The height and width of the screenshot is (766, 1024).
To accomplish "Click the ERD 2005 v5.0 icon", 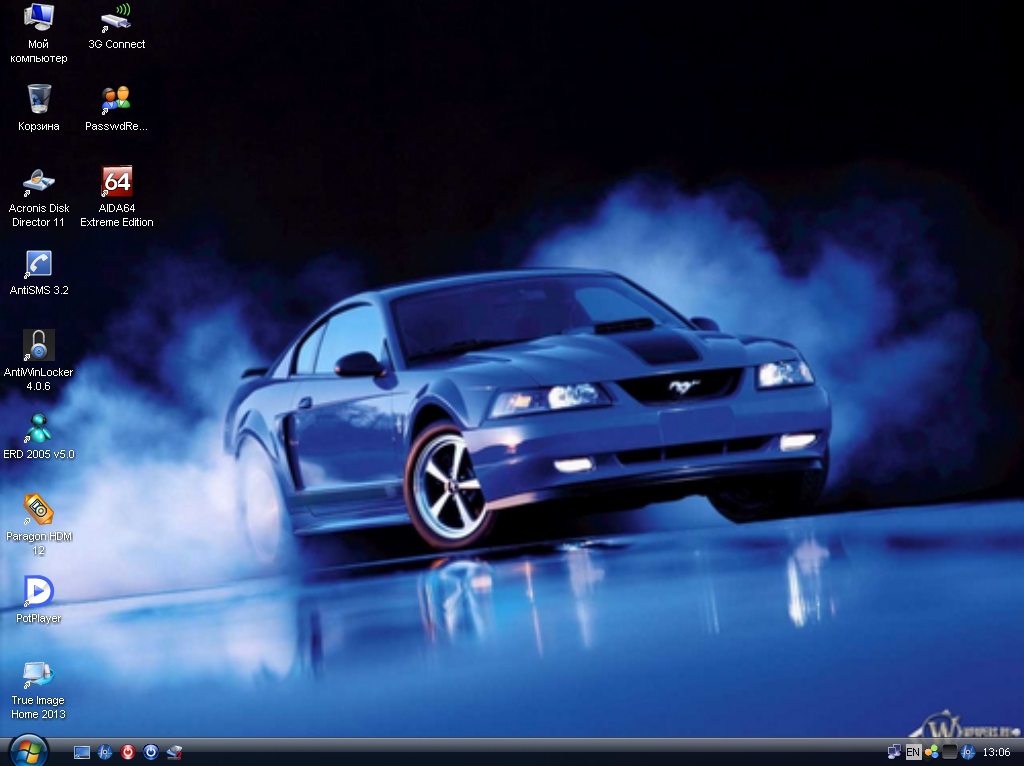I will coord(39,428).
